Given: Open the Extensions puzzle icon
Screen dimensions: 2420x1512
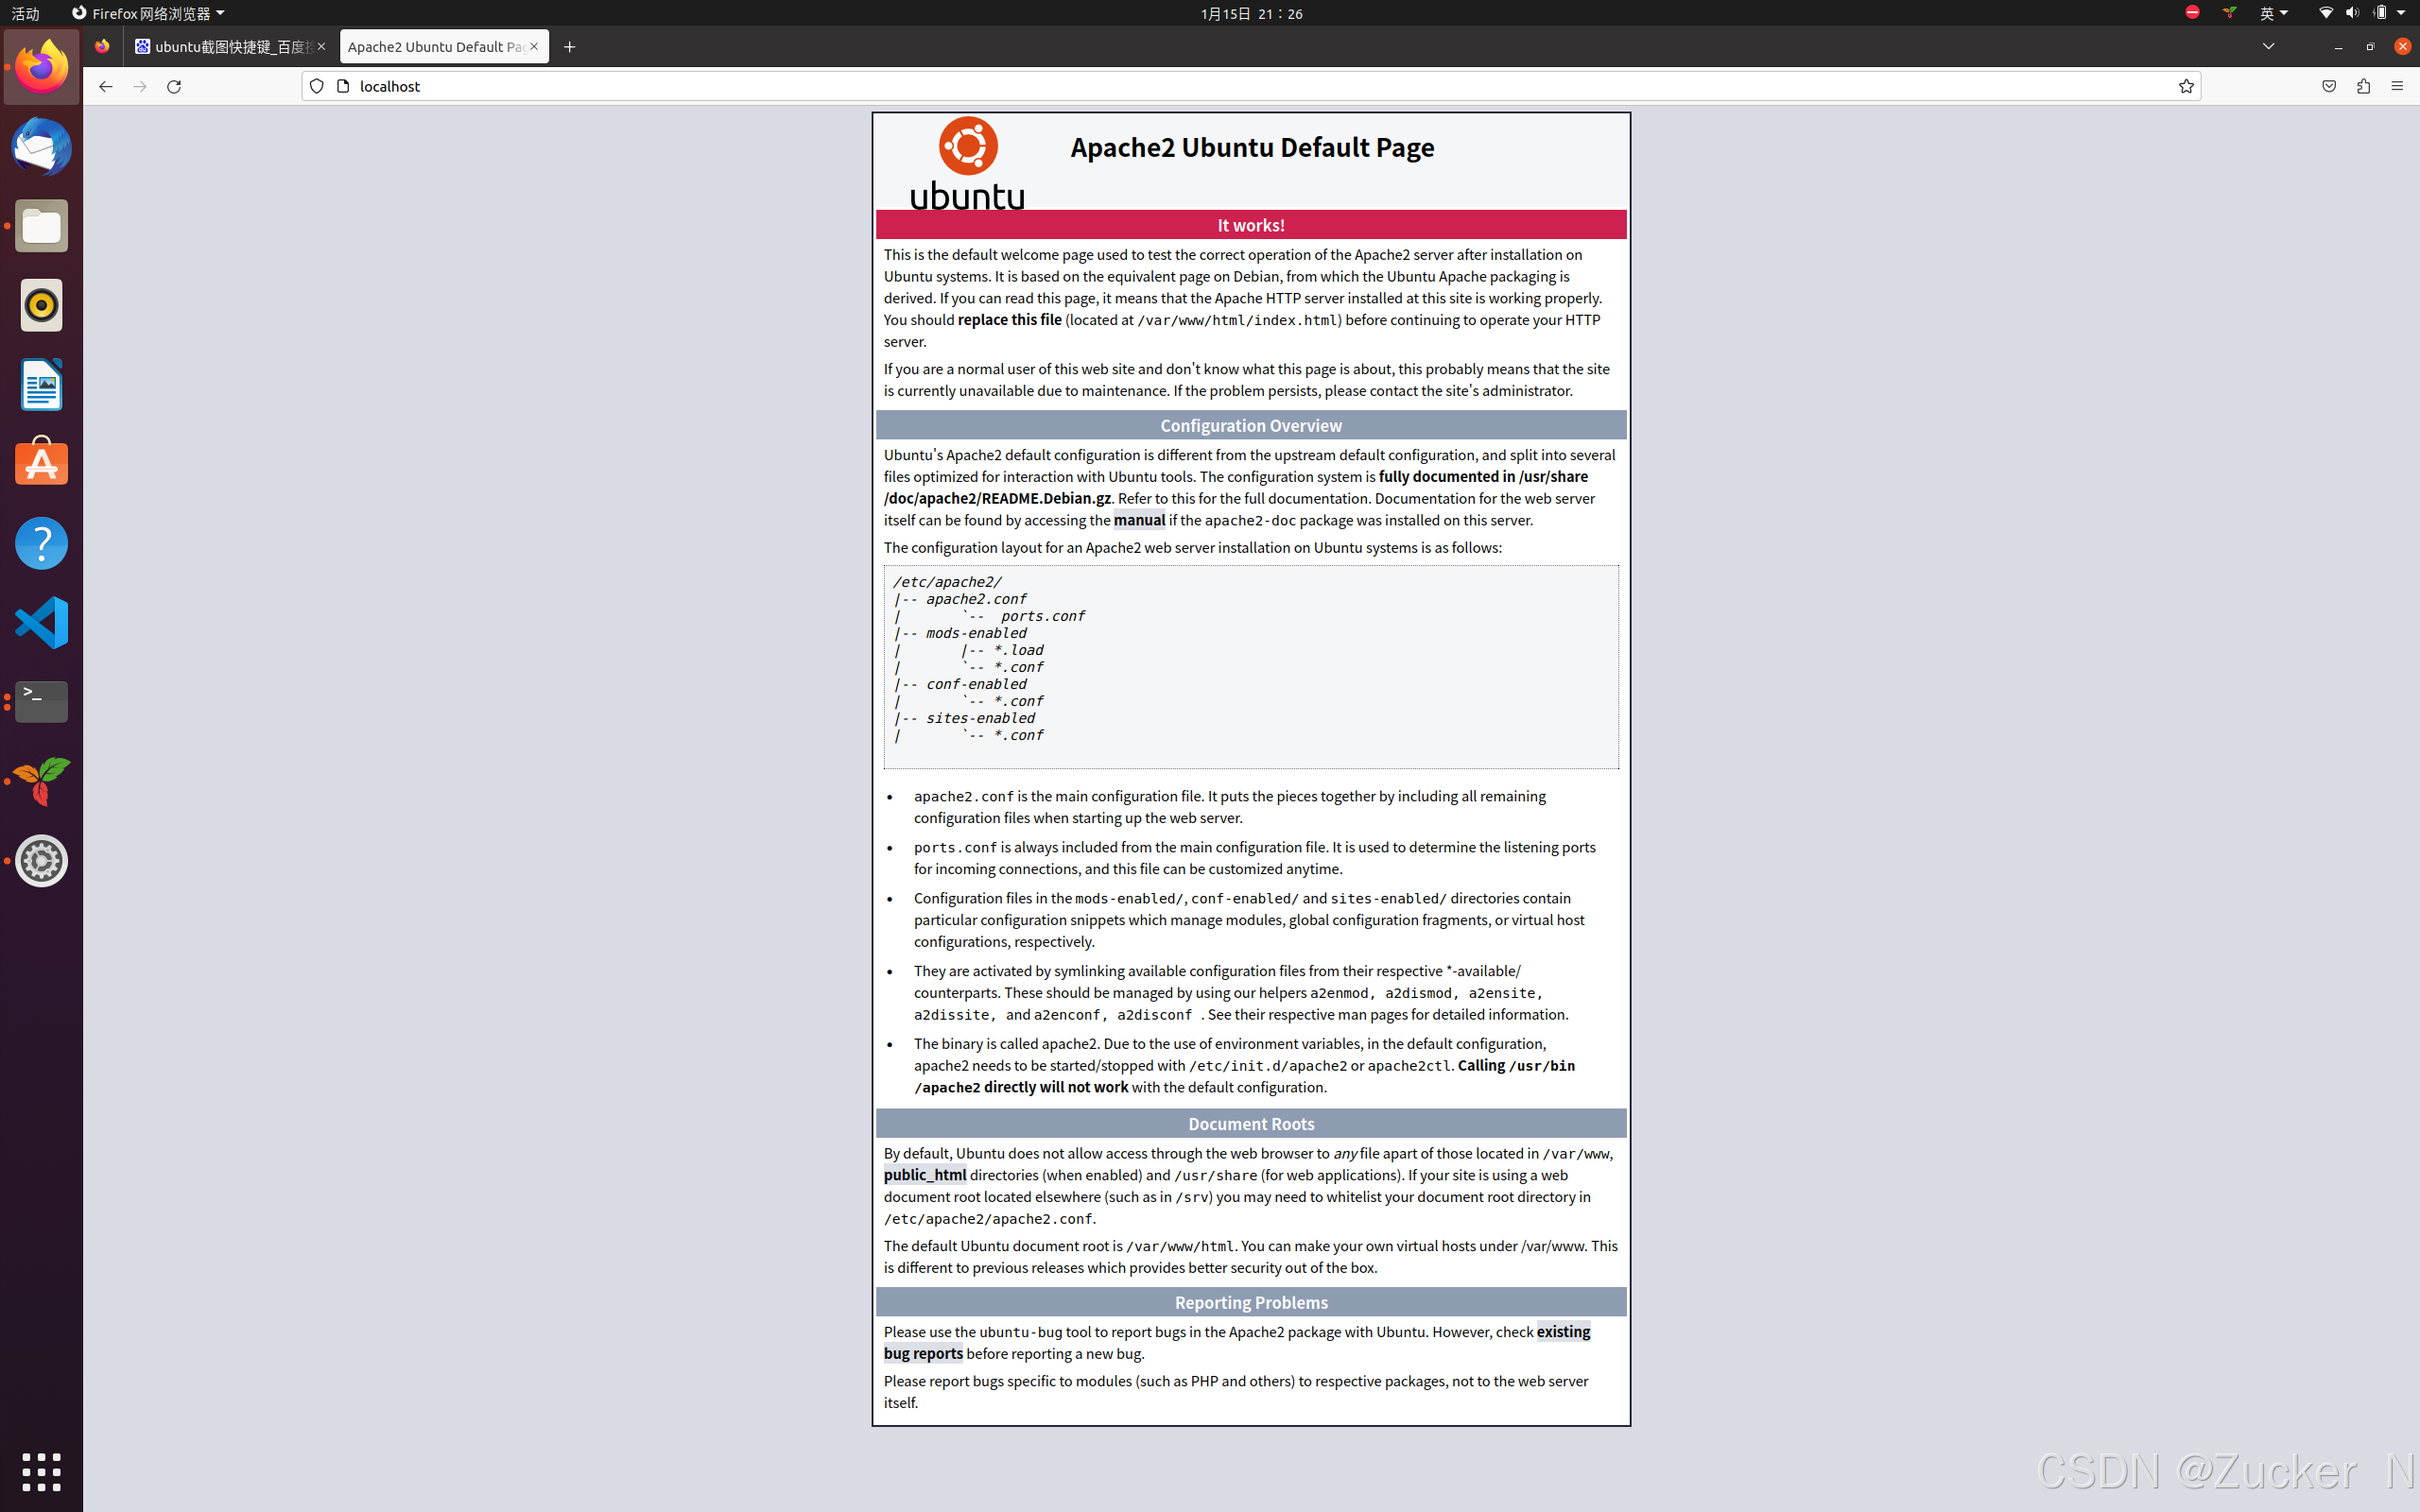Looking at the screenshot, I should [x=2363, y=86].
